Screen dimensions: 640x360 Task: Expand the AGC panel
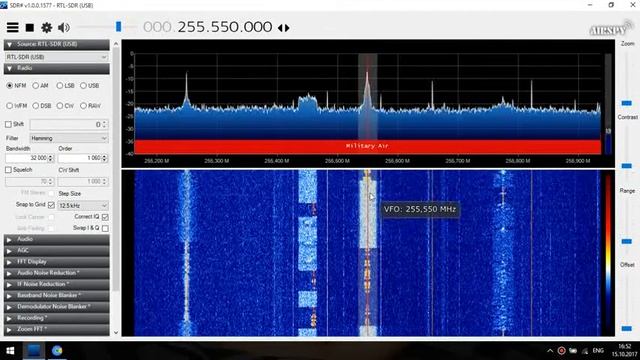[x=57, y=251]
